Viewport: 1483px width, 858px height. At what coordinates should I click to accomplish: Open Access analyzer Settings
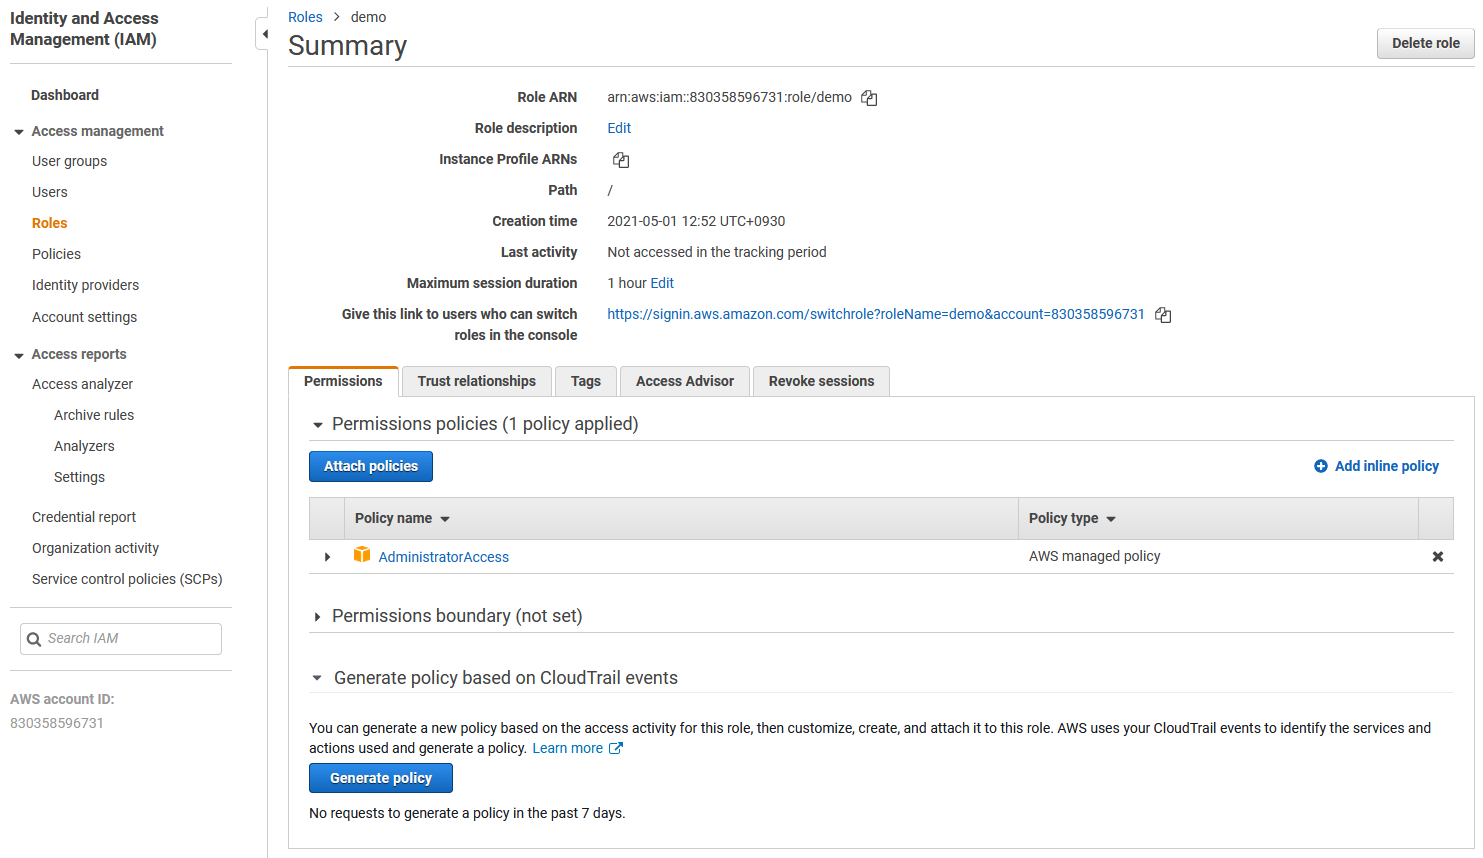coord(79,477)
